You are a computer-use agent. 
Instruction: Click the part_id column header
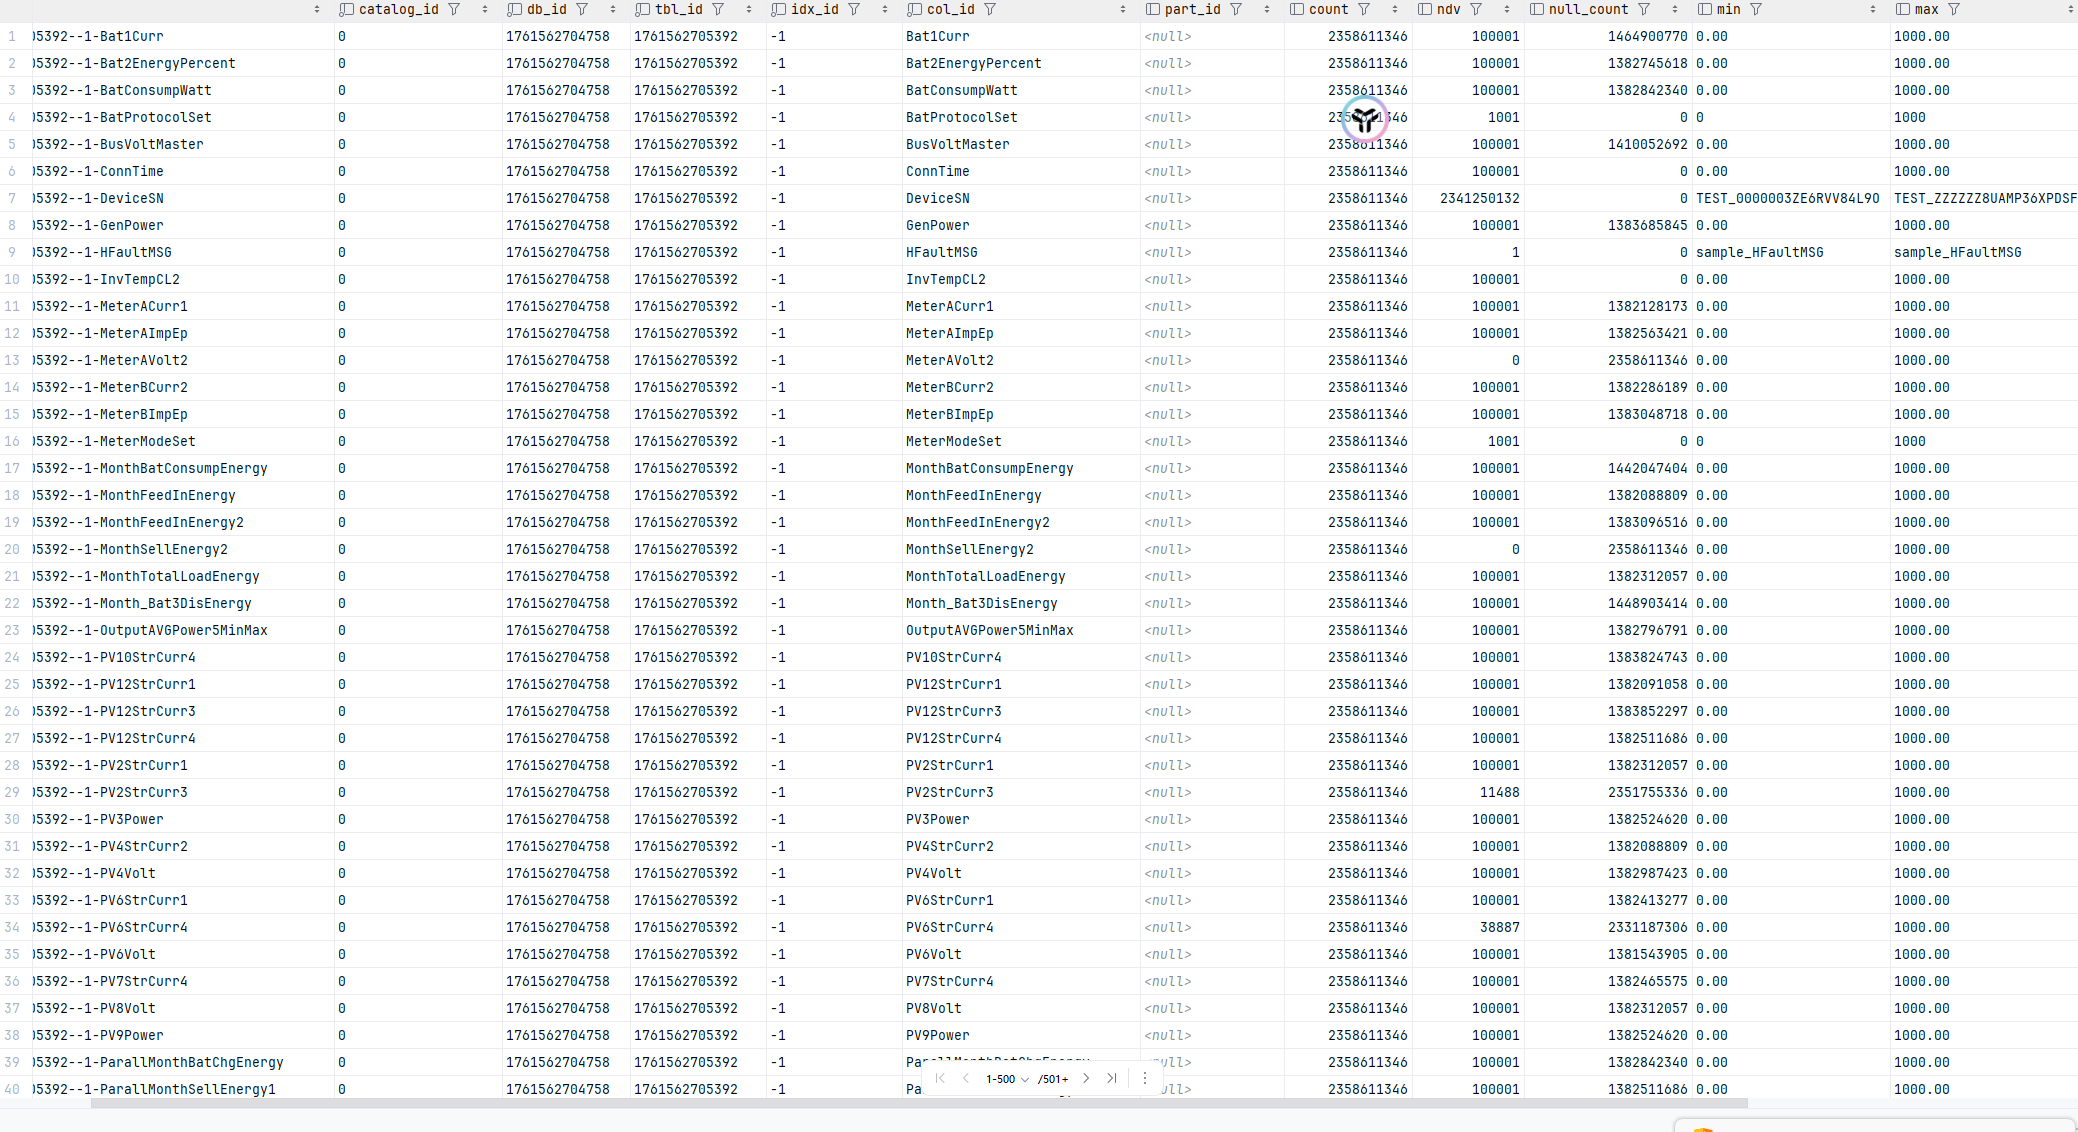pyautogui.click(x=1192, y=9)
